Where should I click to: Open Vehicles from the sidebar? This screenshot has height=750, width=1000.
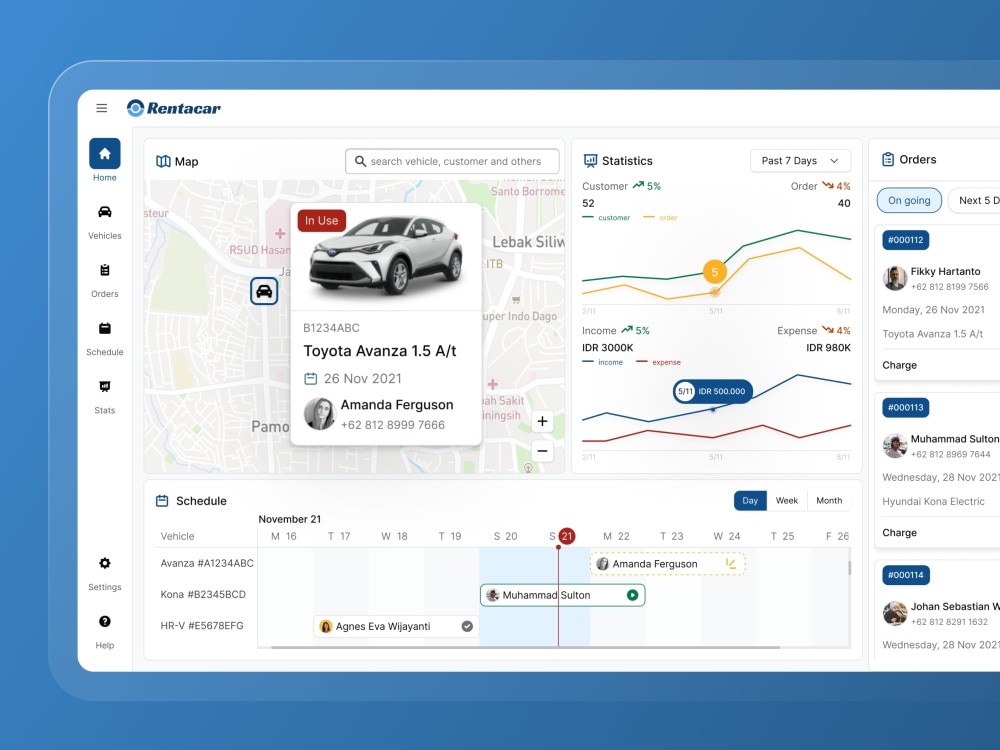click(x=105, y=223)
